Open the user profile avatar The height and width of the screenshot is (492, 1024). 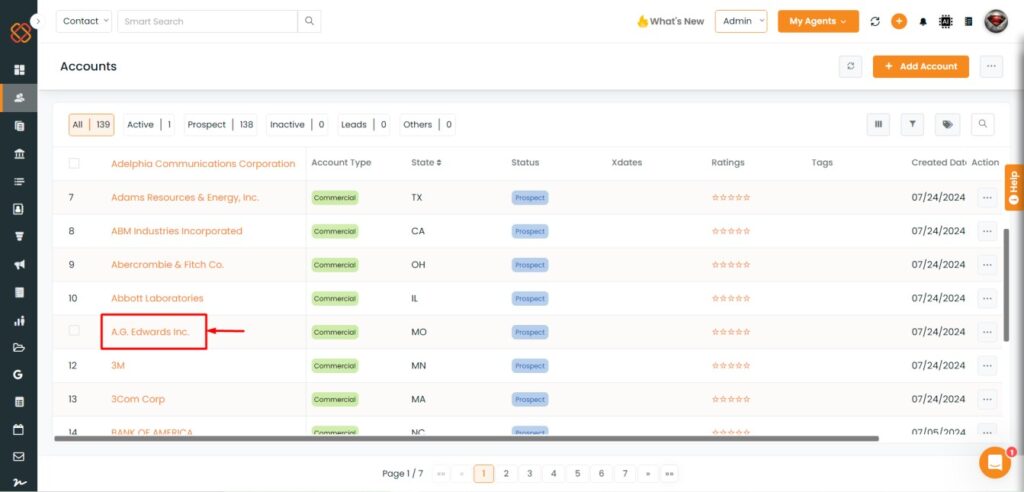(x=996, y=22)
